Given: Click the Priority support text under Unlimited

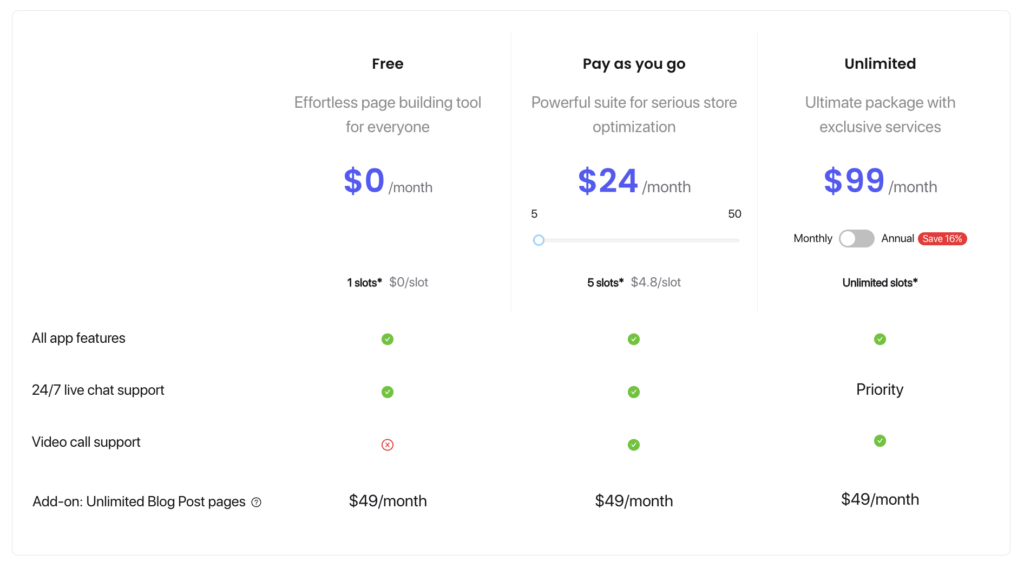Looking at the screenshot, I should (880, 390).
